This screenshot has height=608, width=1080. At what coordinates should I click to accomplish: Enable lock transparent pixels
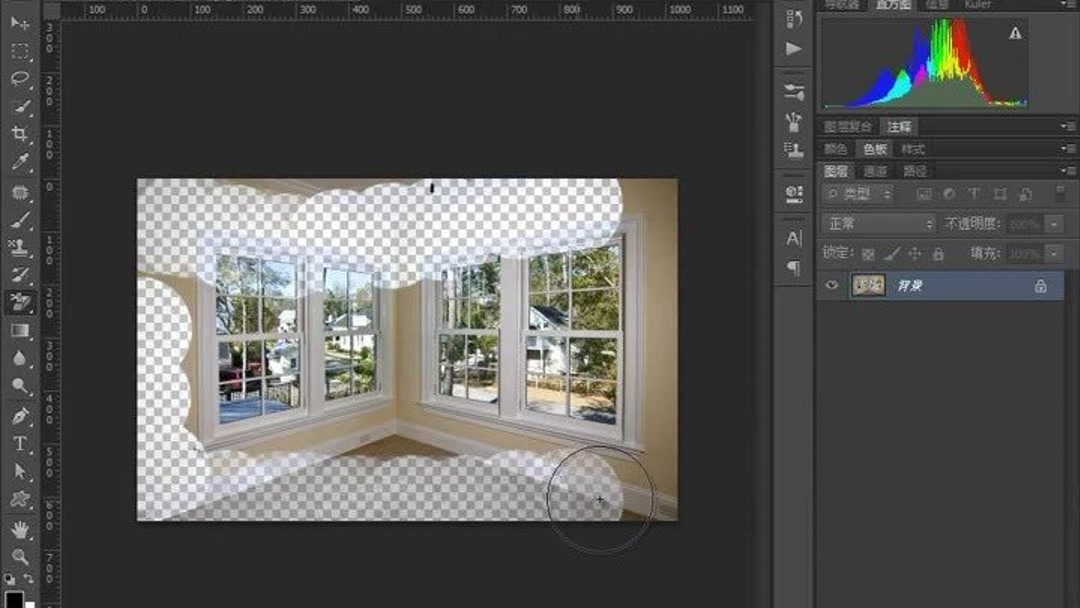click(x=868, y=253)
